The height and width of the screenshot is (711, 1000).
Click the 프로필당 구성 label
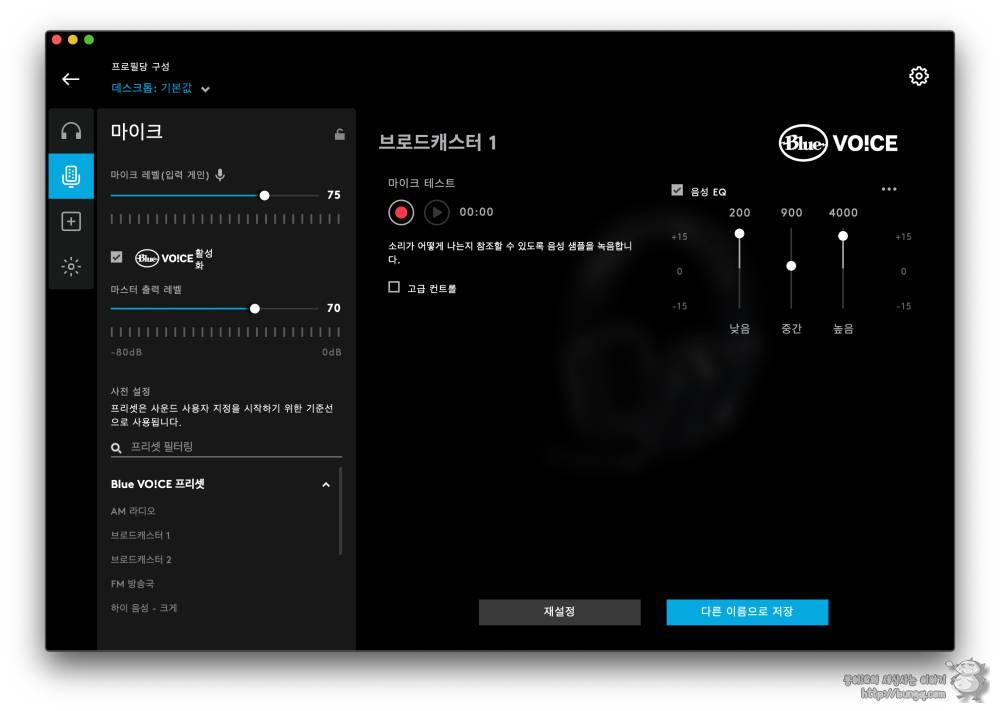(140, 66)
